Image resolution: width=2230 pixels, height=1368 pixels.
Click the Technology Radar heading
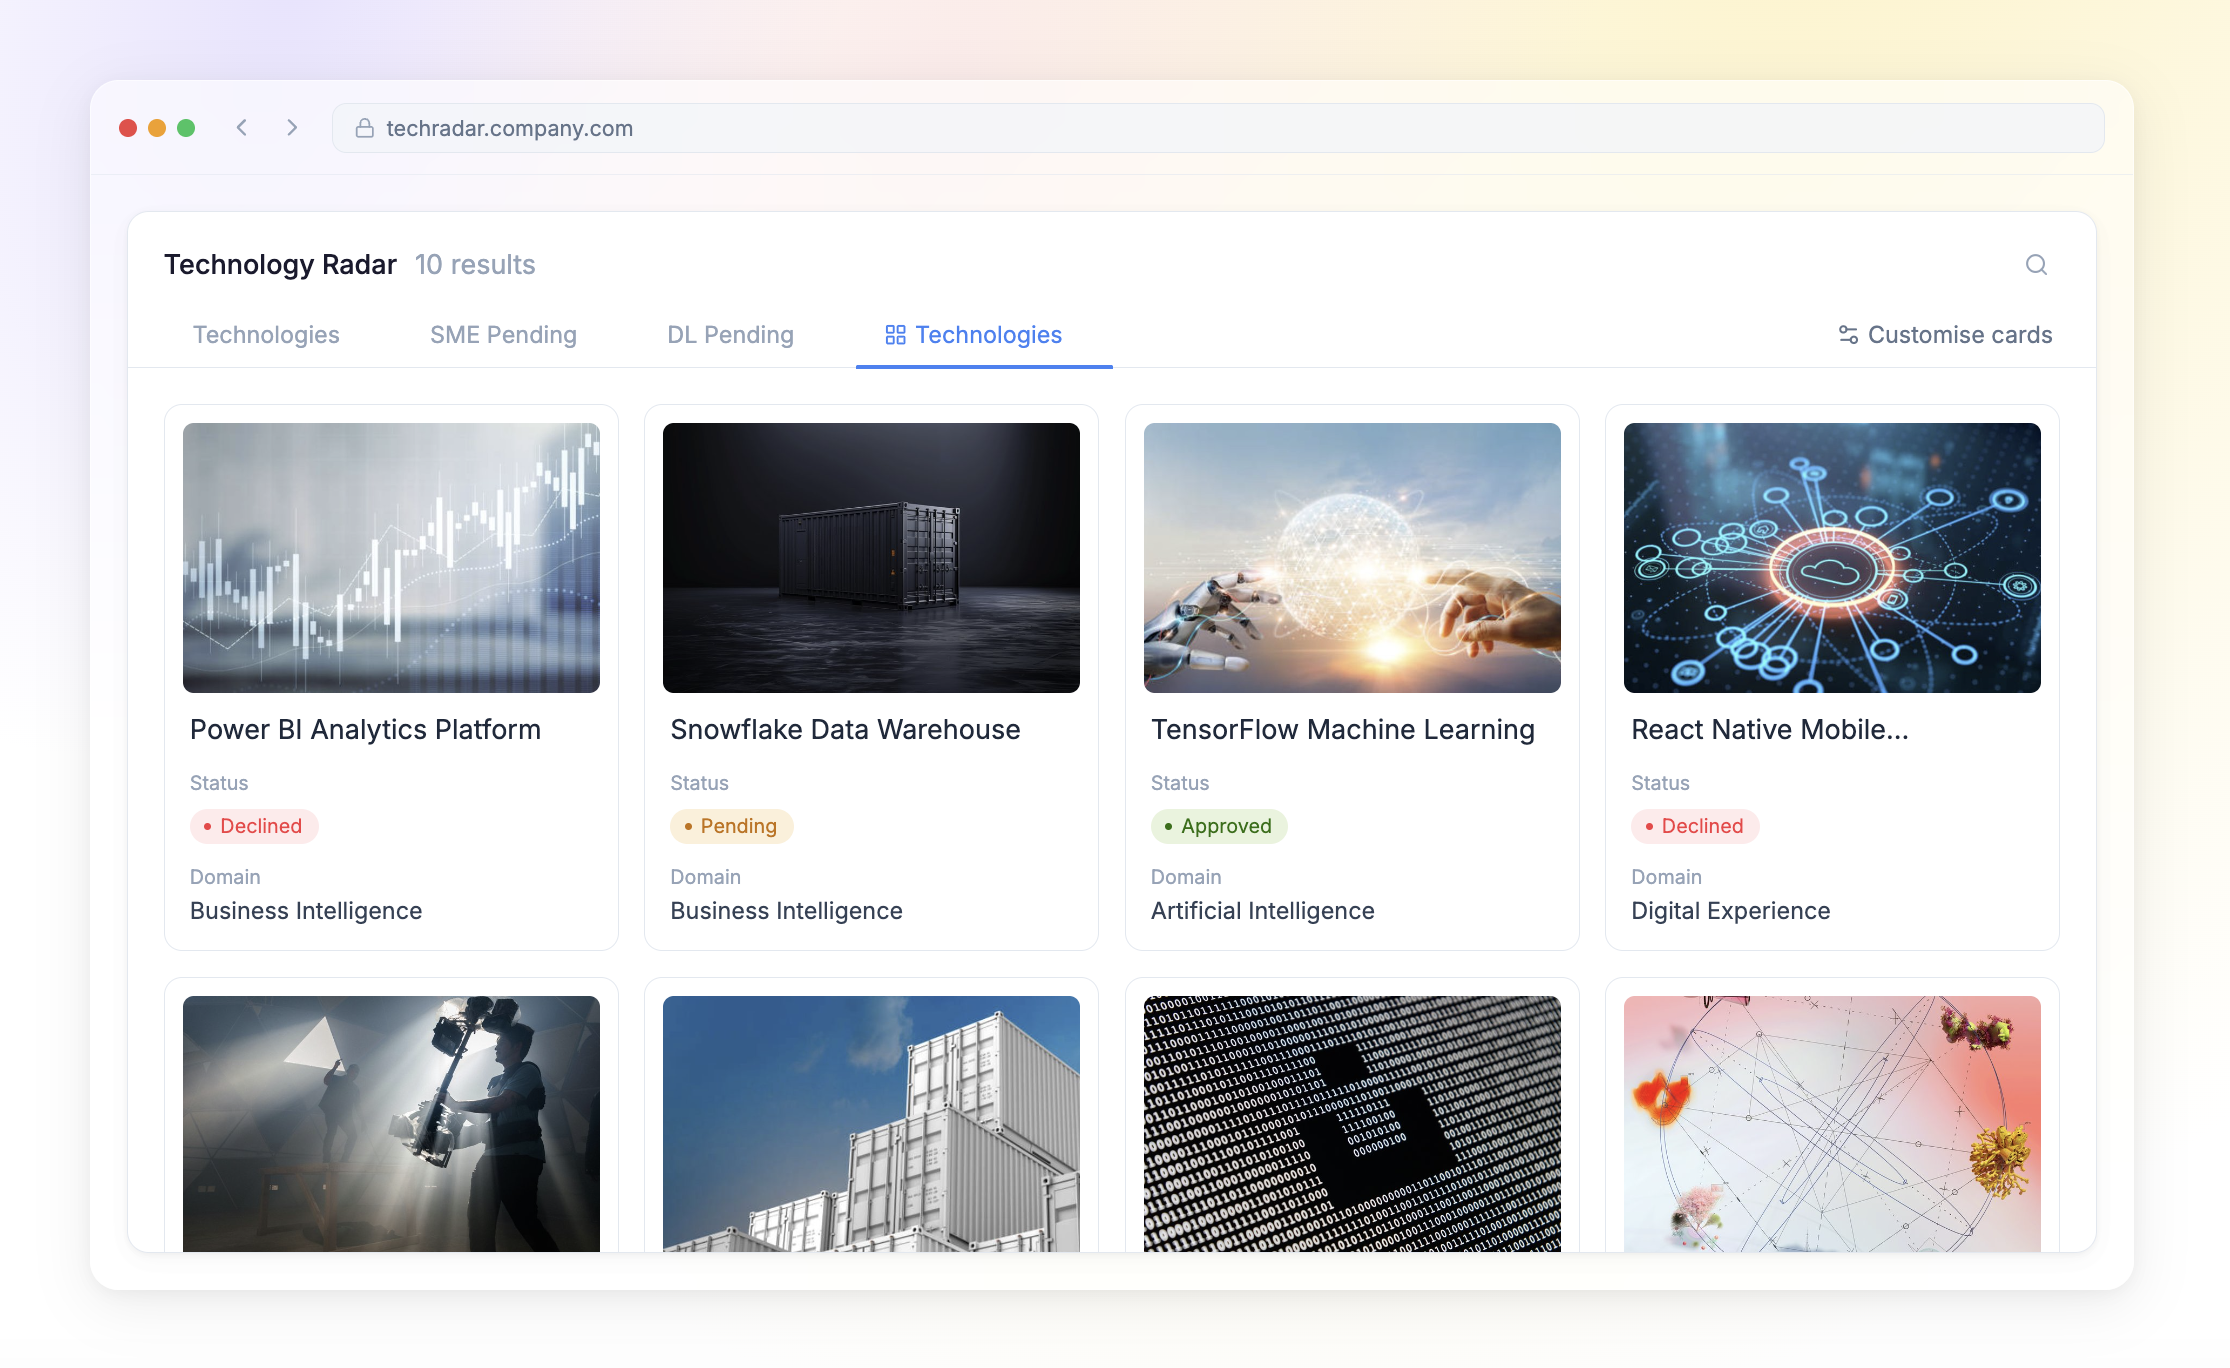click(x=280, y=265)
